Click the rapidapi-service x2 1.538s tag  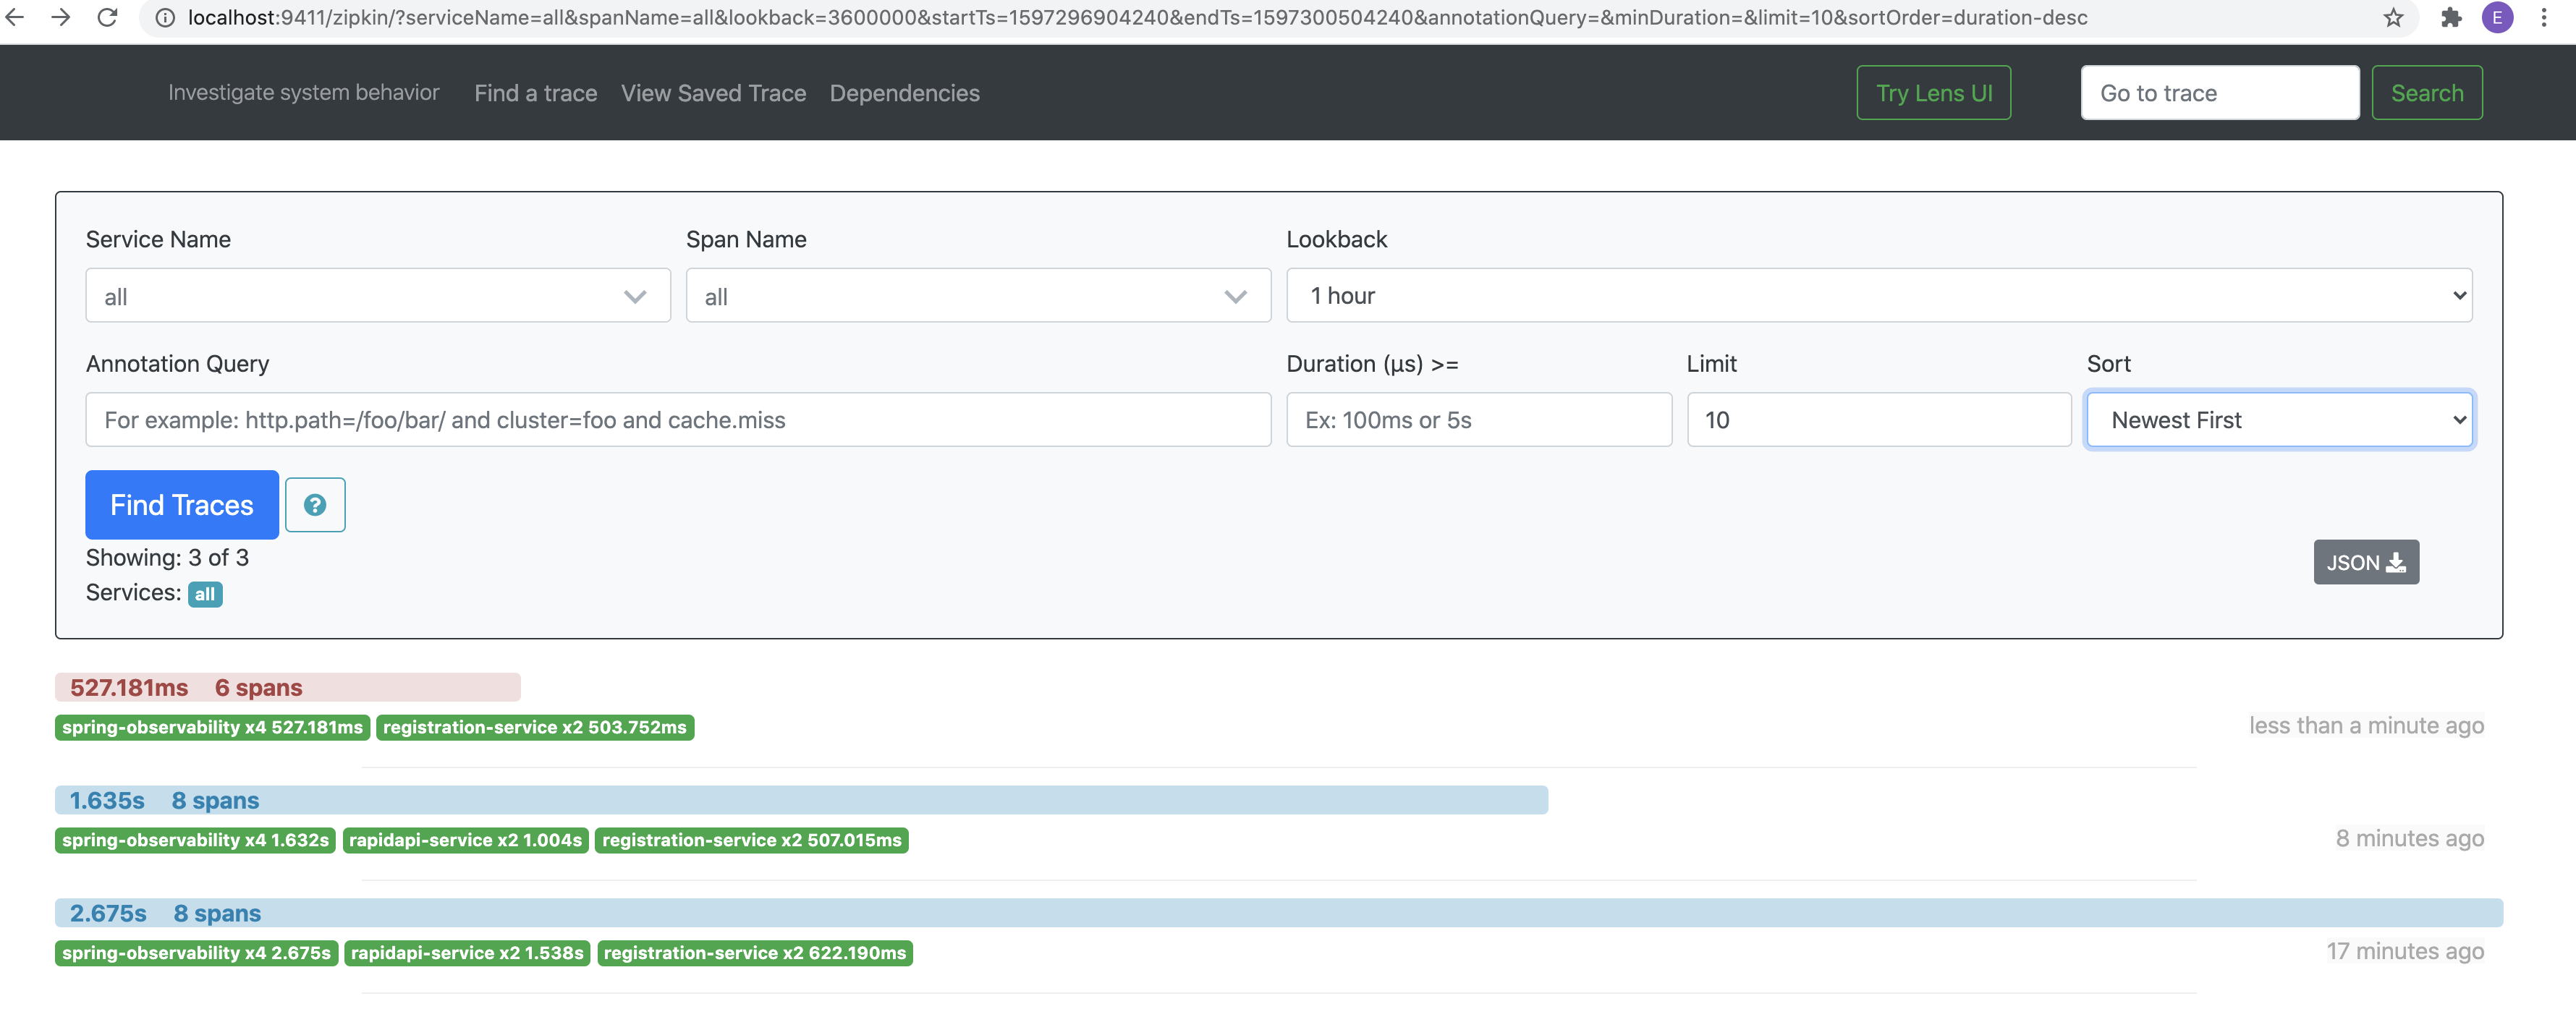467,953
